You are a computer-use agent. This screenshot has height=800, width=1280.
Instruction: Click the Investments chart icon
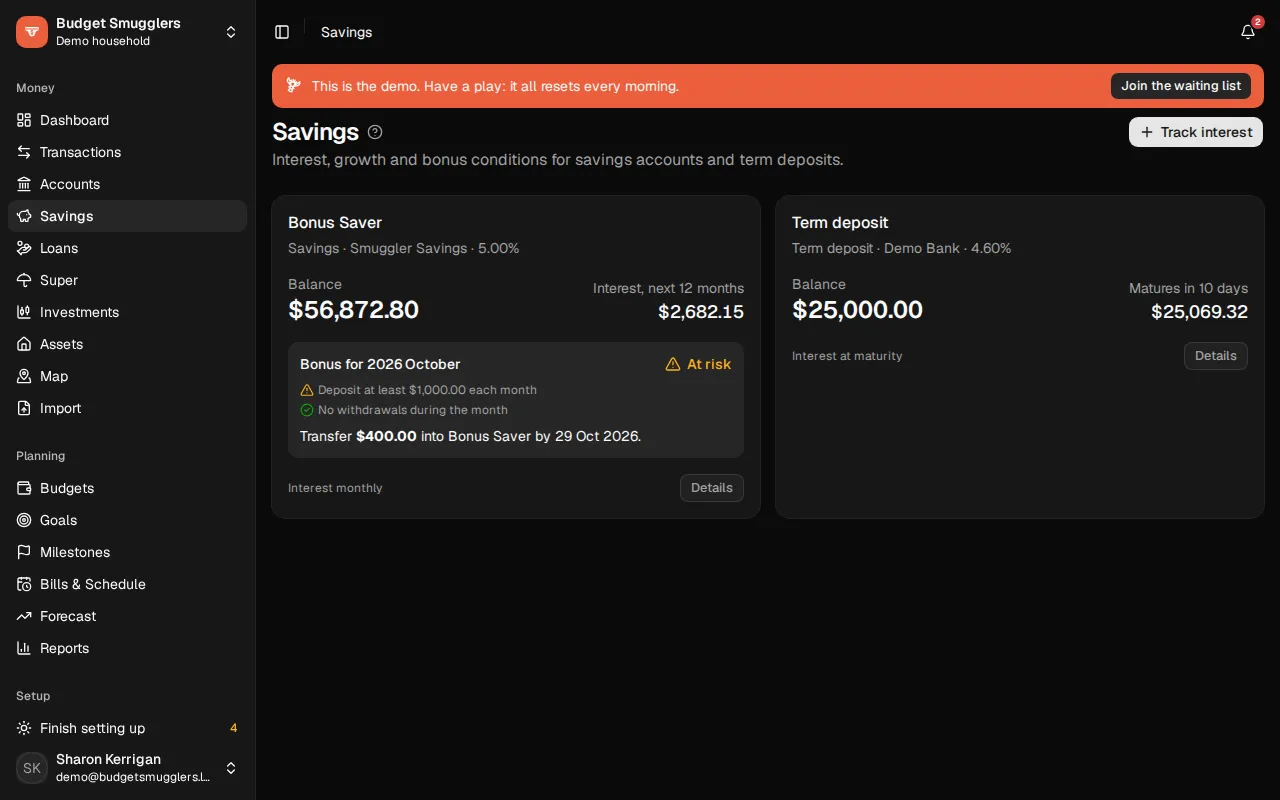coord(24,312)
